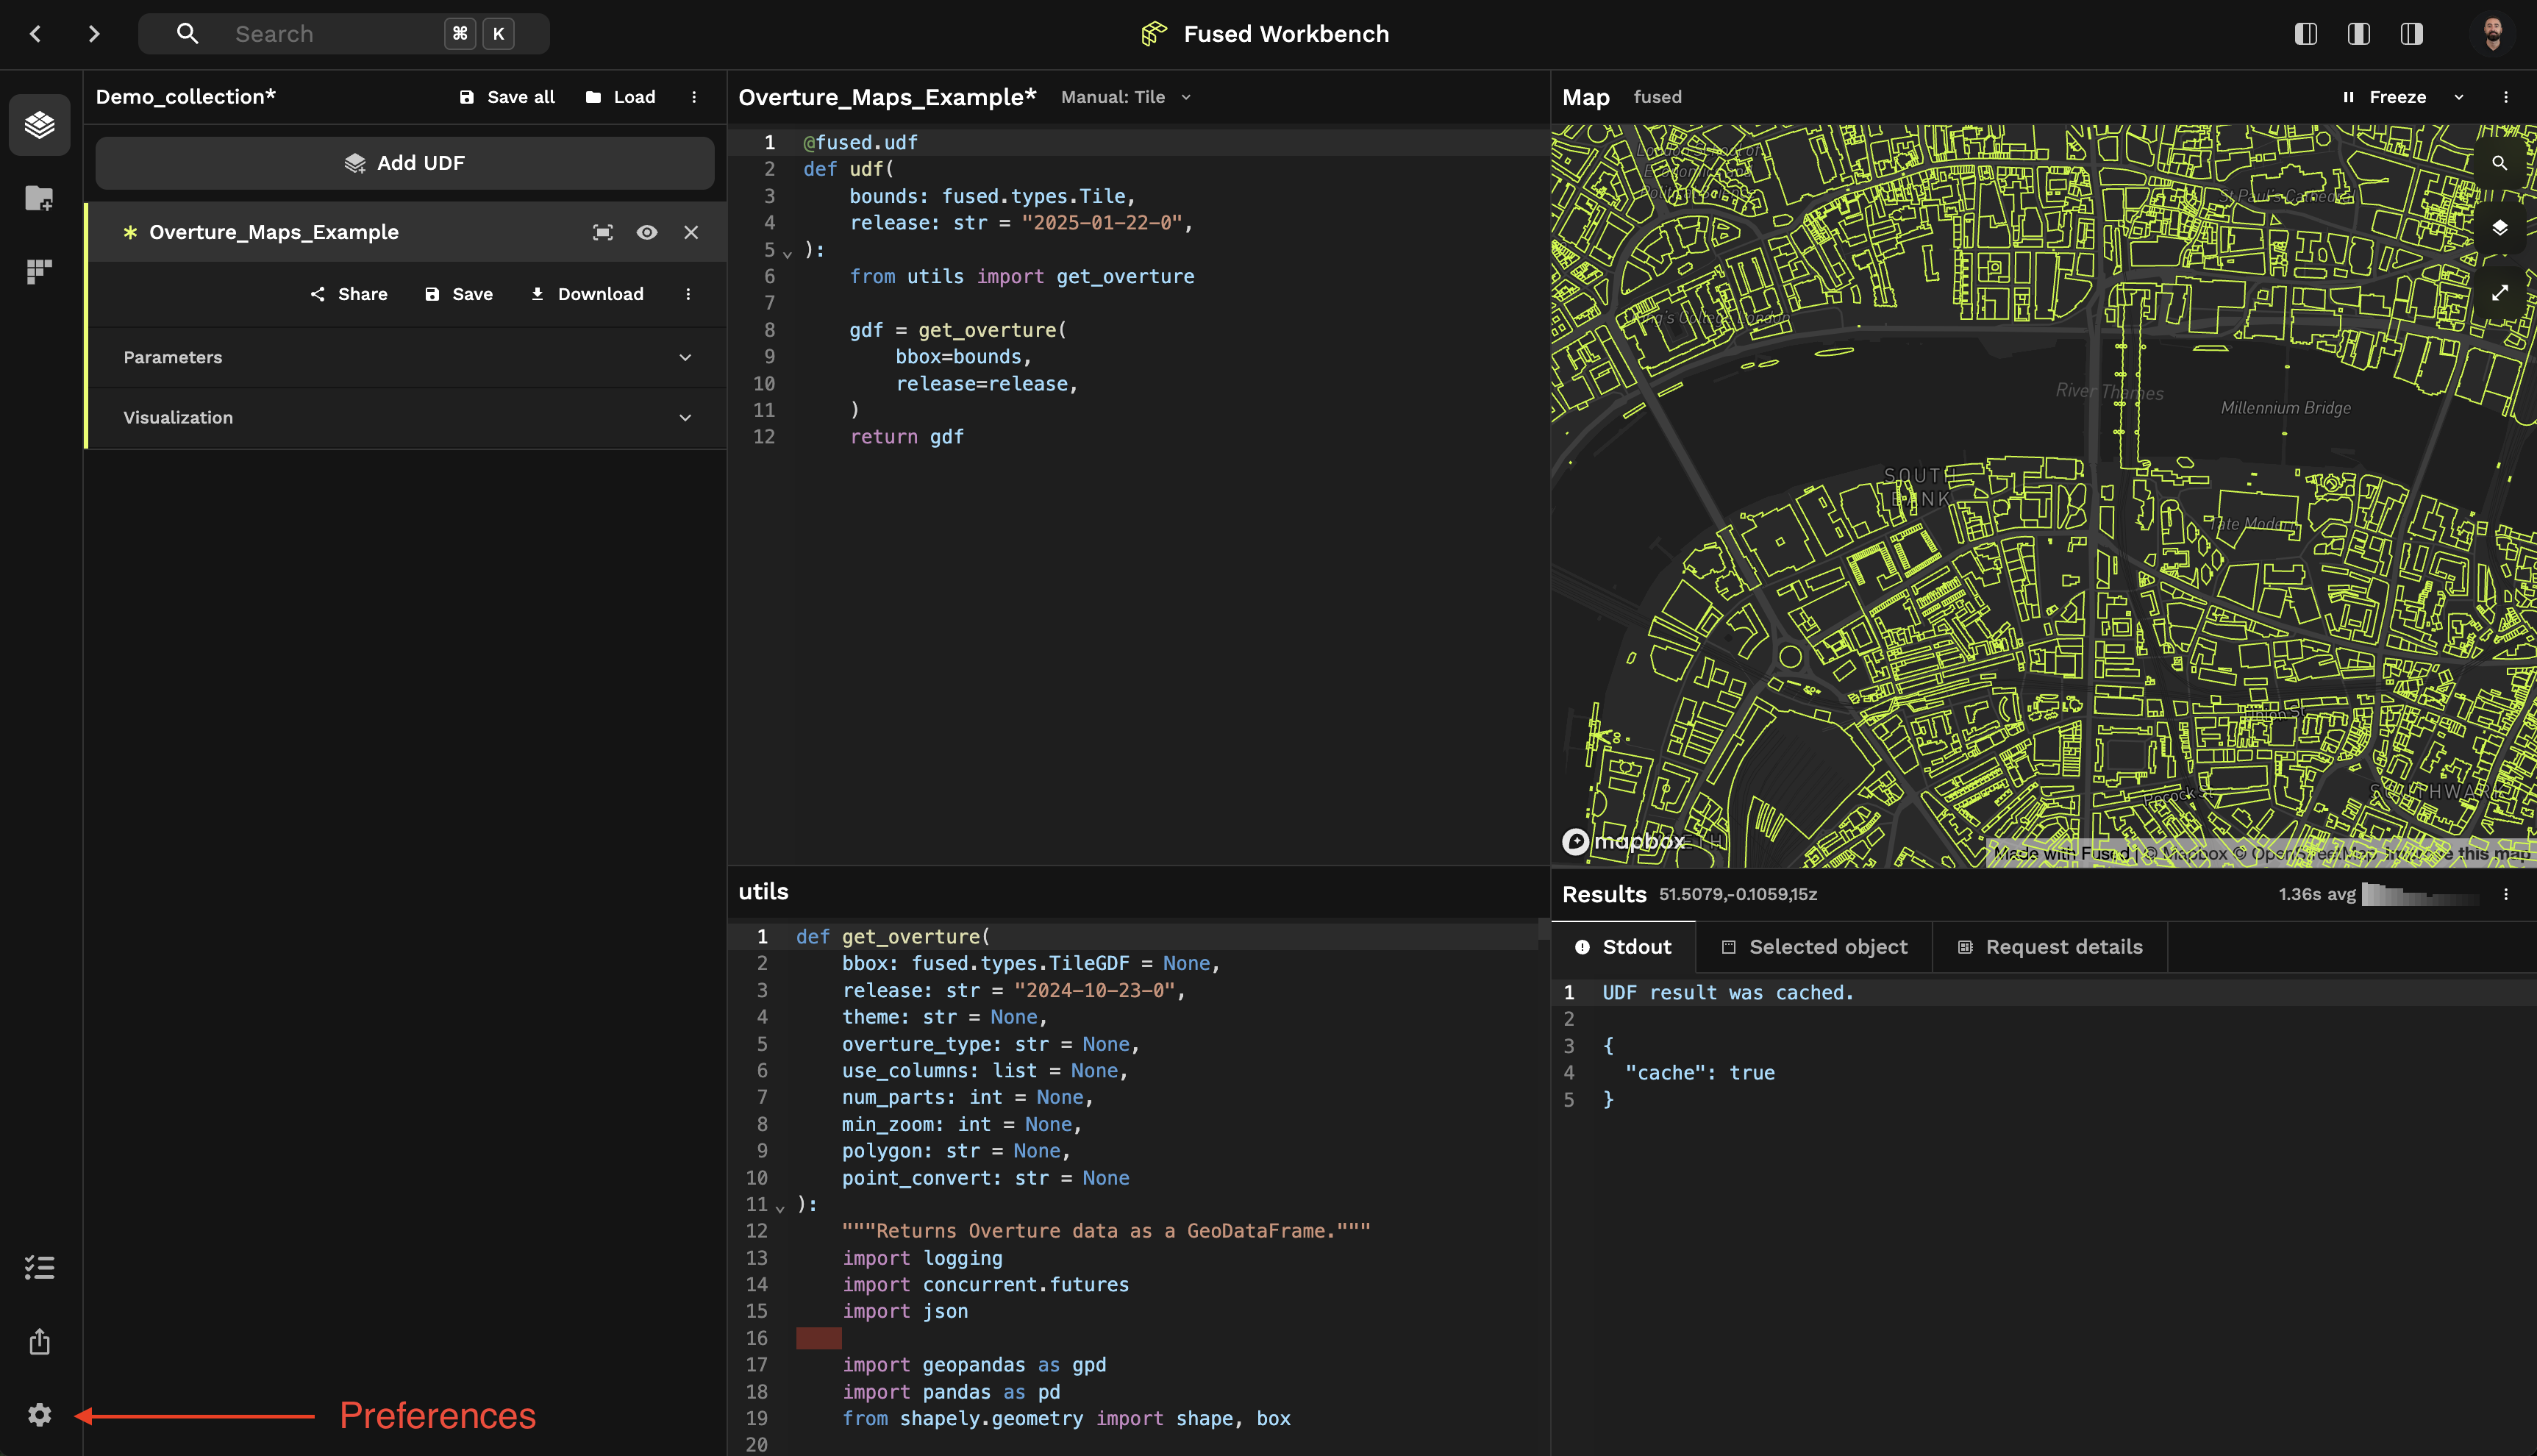This screenshot has width=2537, height=1456.
Task: Click the fused label beside Map
Action: pos(1658,97)
